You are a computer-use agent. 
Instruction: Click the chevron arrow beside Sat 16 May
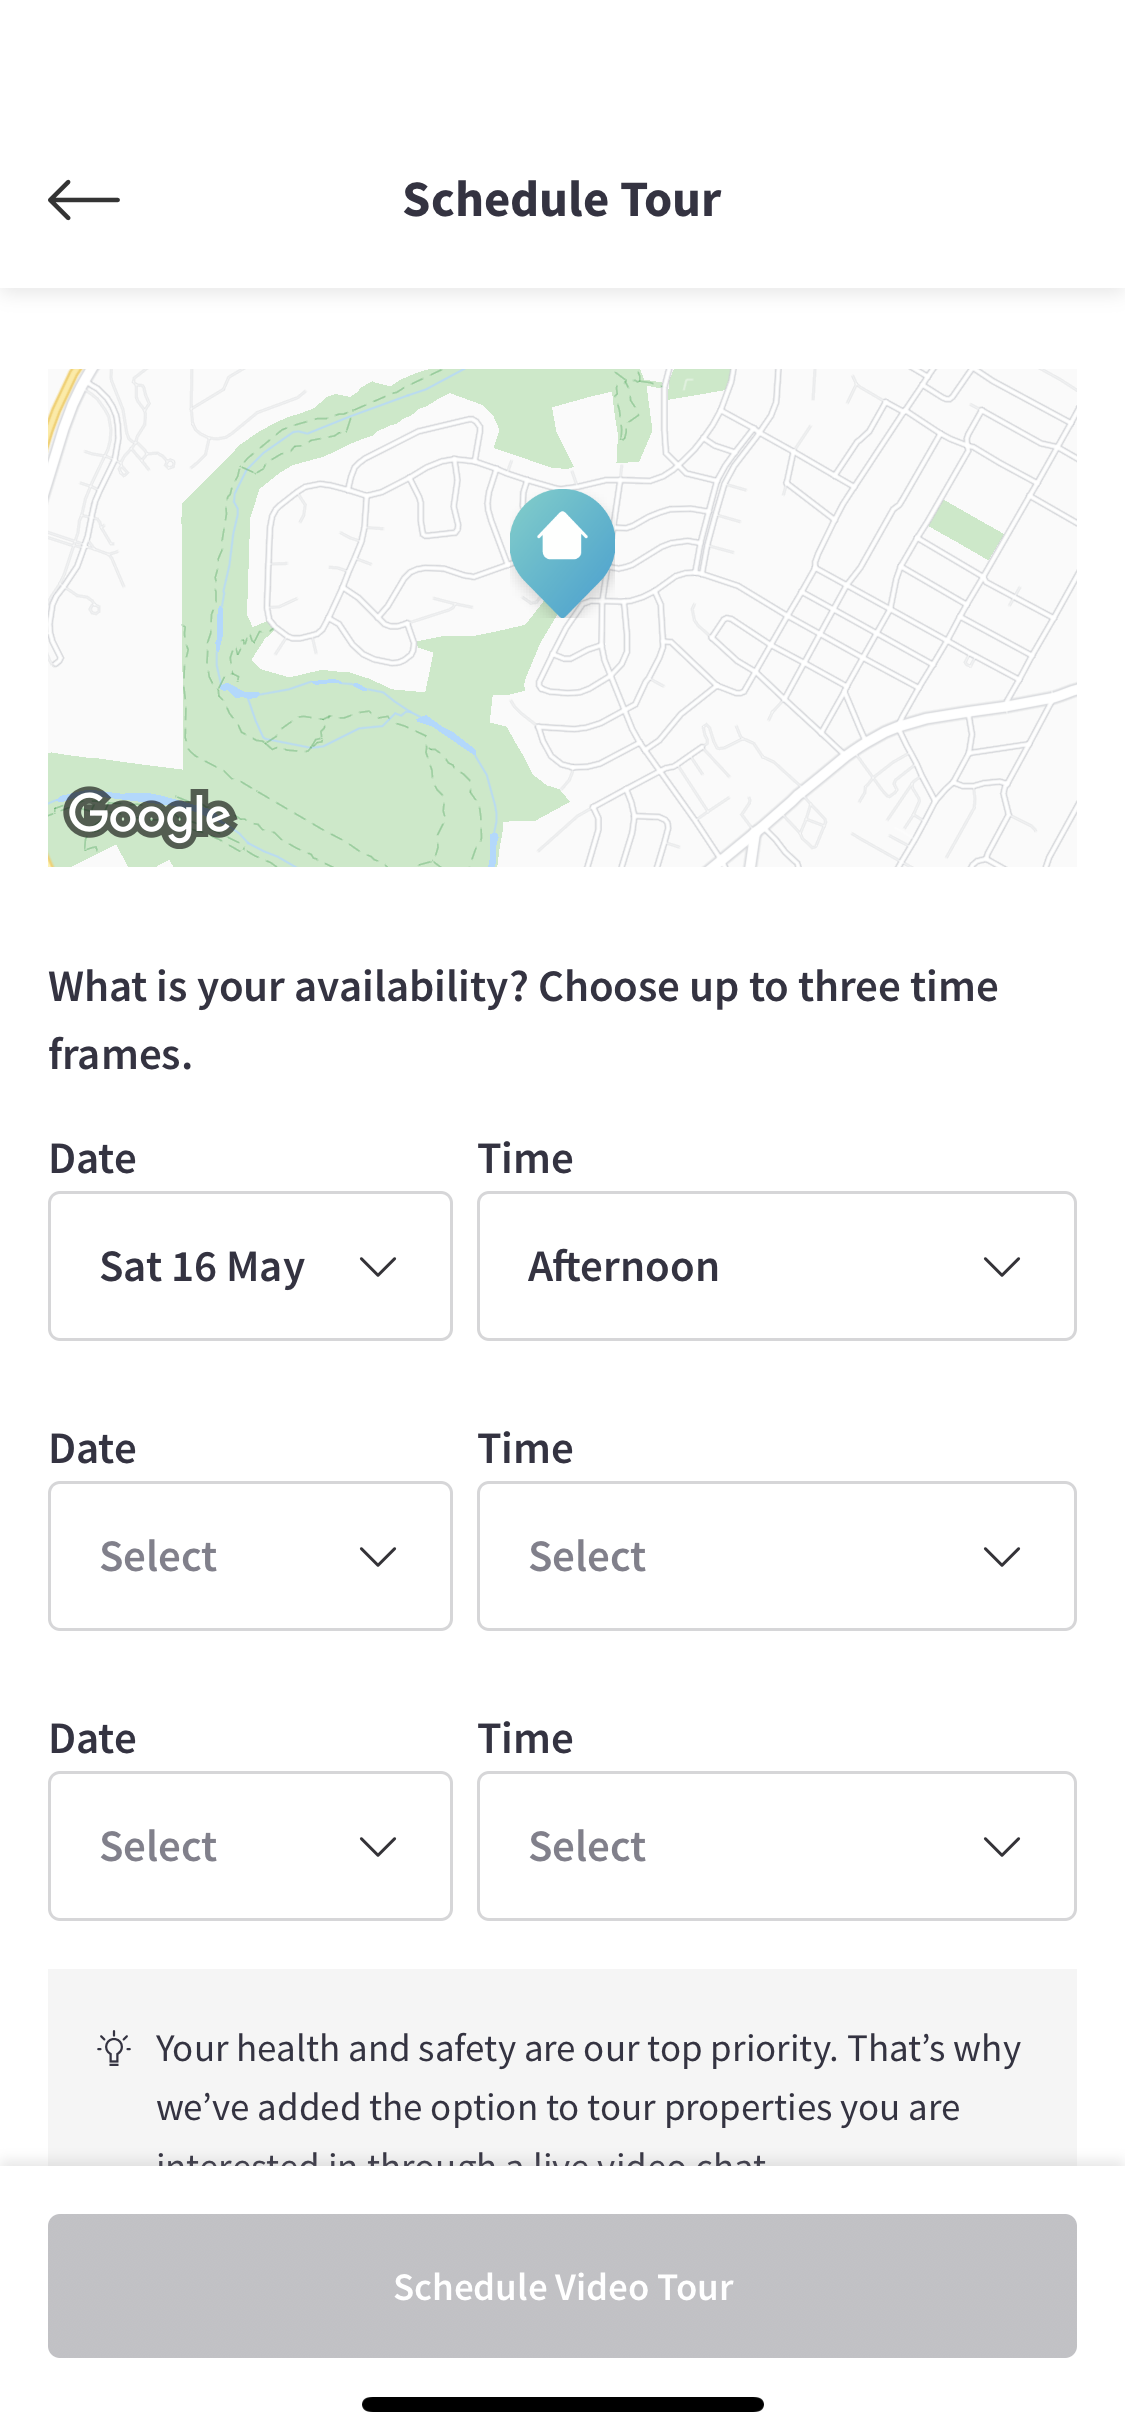pyautogui.click(x=378, y=1267)
